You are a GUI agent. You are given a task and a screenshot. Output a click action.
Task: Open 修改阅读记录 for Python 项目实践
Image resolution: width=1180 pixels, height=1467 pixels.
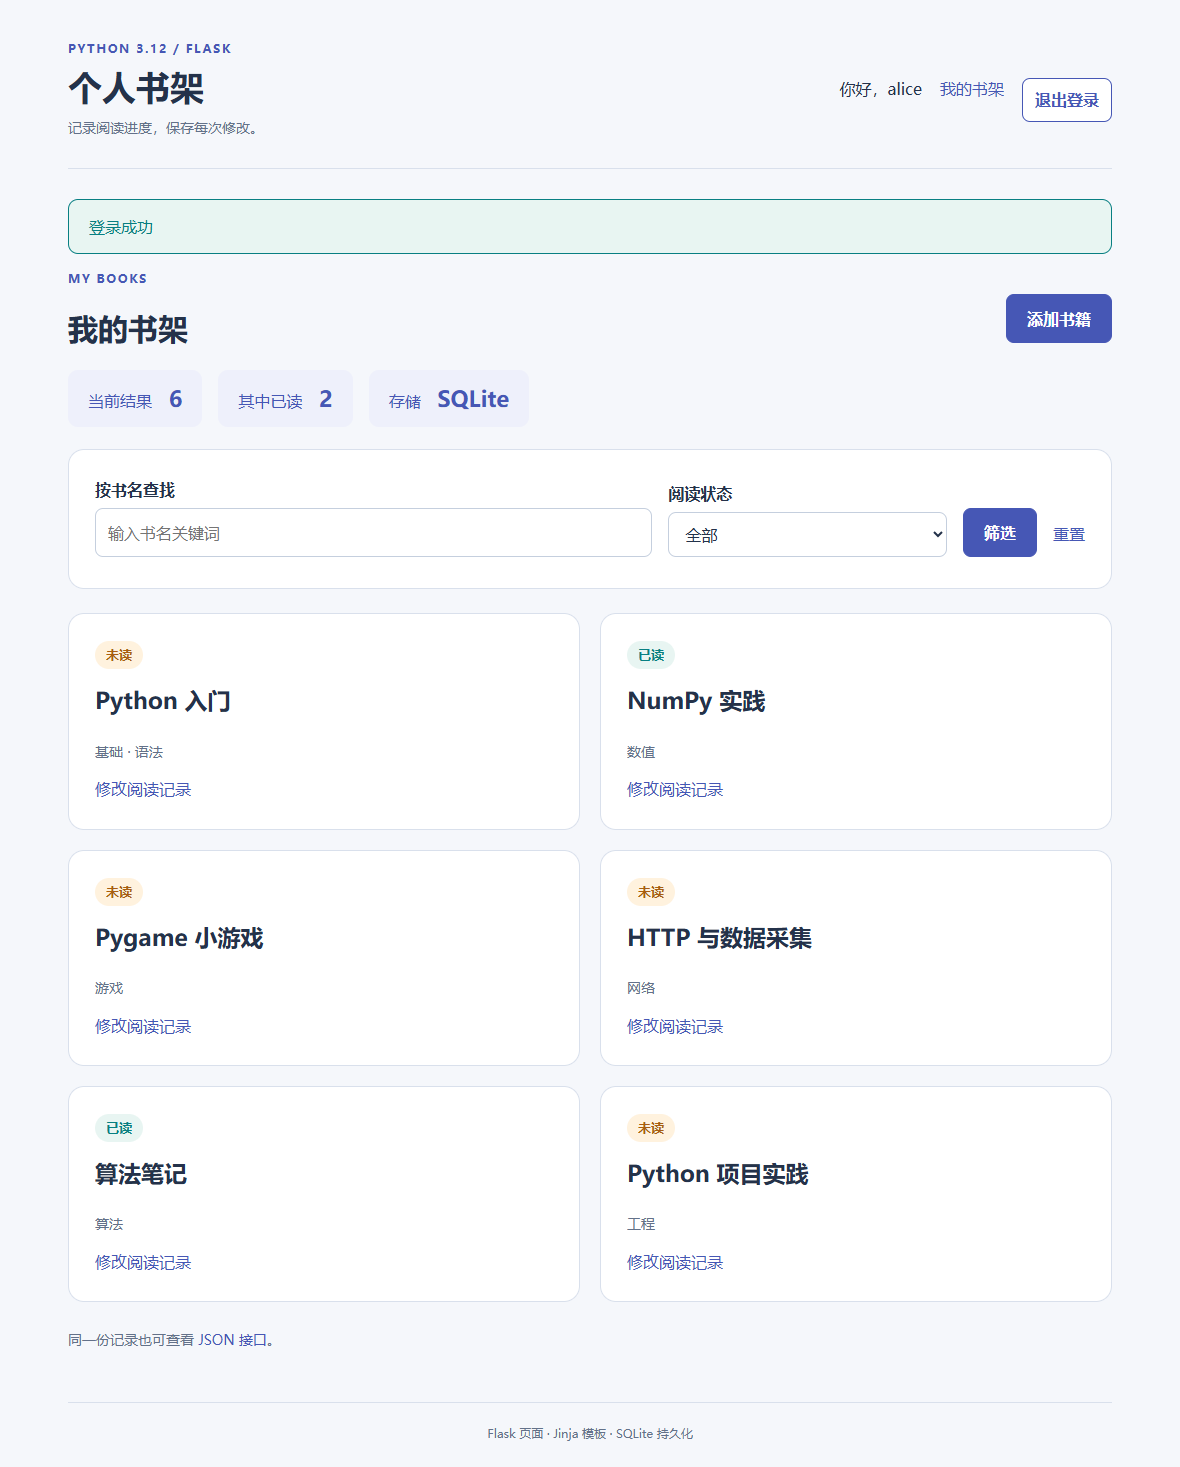click(x=675, y=1263)
